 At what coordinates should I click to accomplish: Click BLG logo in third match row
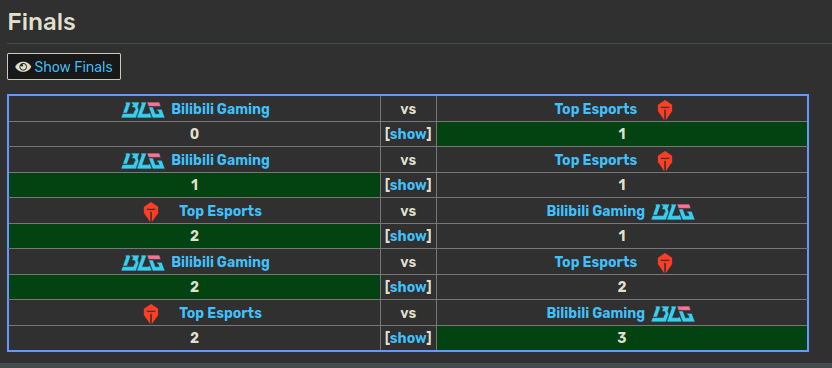(673, 212)
